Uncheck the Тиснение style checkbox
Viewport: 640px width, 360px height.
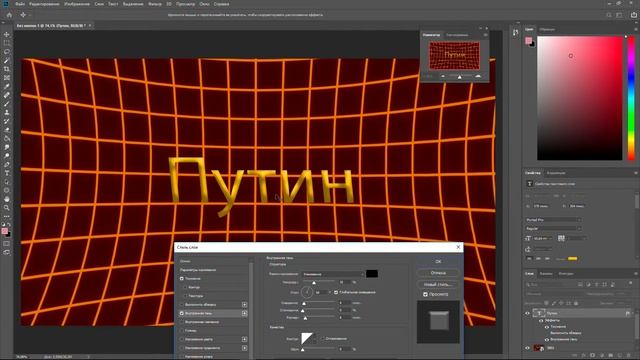[182, 278]
